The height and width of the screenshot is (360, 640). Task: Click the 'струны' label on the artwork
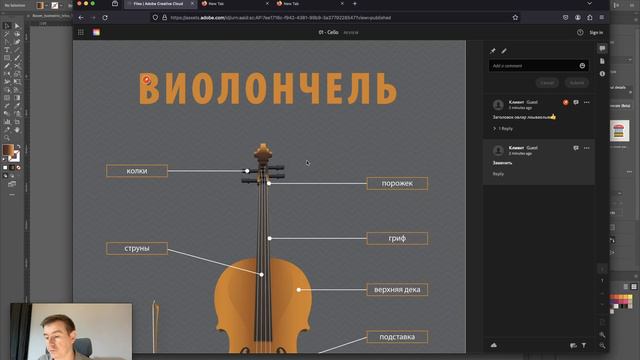[137, 248]
